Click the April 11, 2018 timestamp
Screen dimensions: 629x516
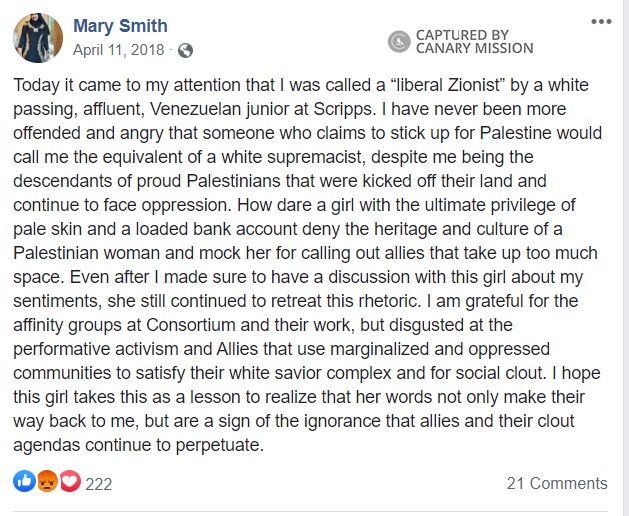point(119,49)
